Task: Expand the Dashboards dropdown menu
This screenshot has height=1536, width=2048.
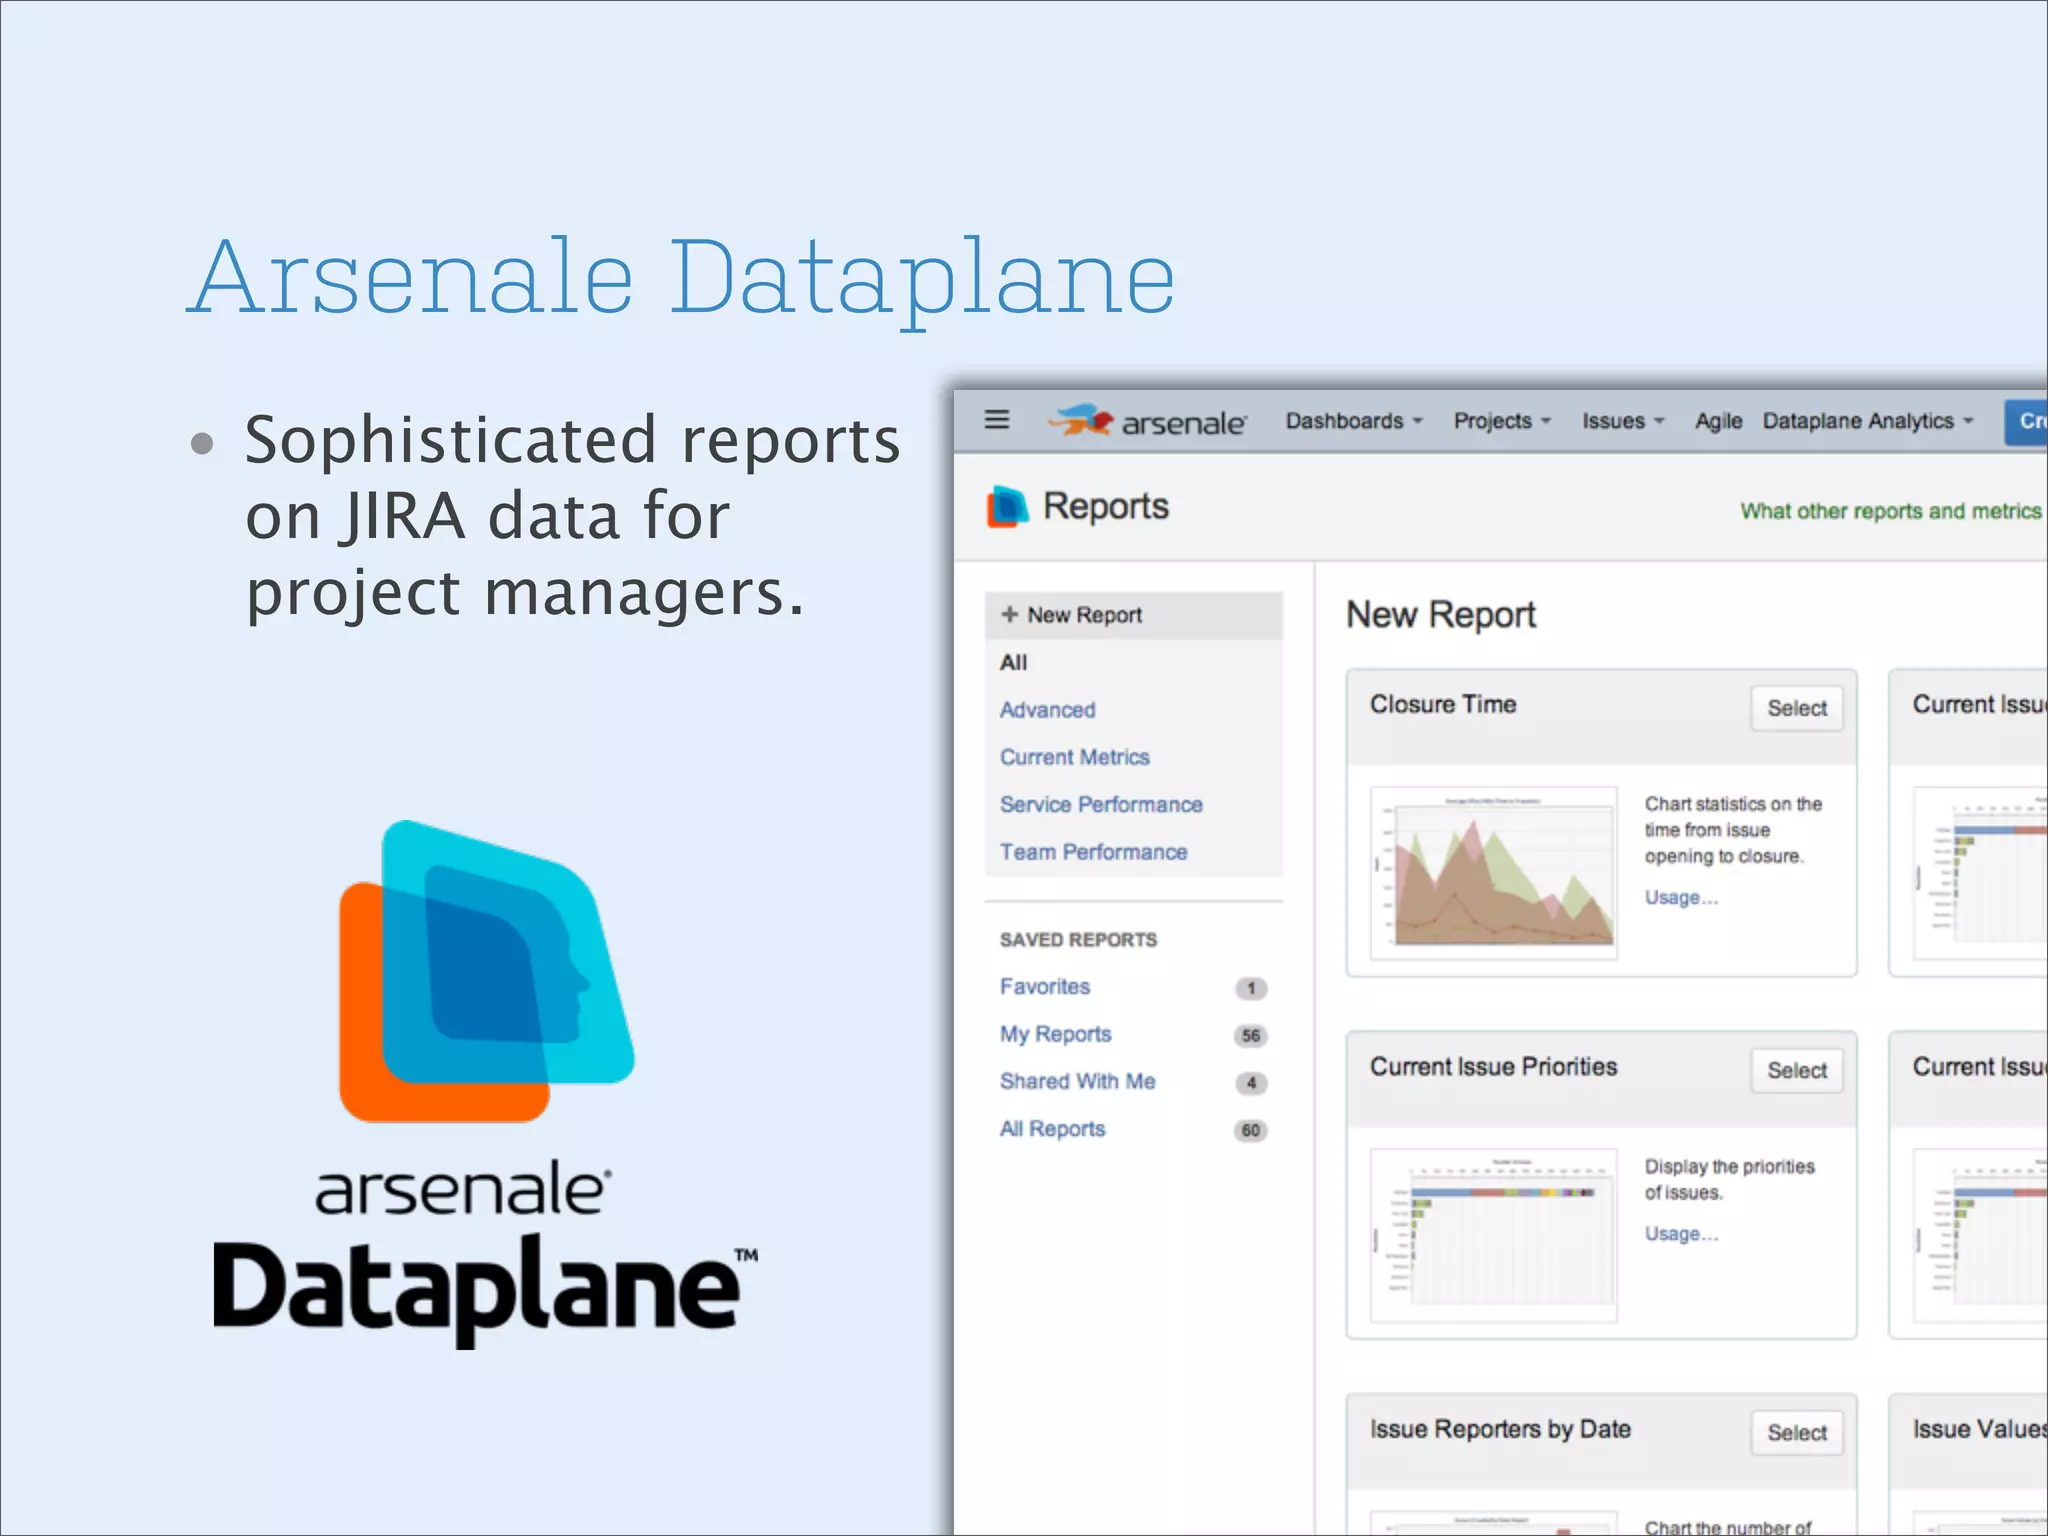Action: (x=1354, y=421)
